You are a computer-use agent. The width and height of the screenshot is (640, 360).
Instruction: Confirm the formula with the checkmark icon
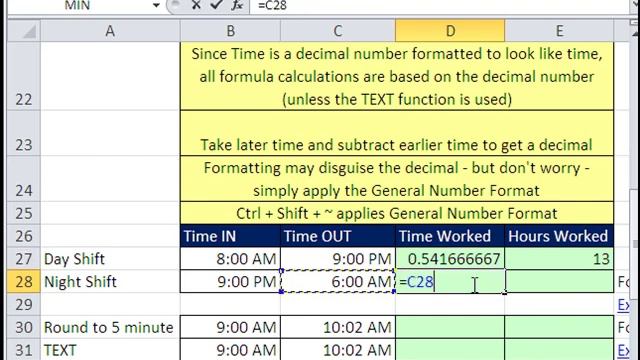click(x=216, y=5)
